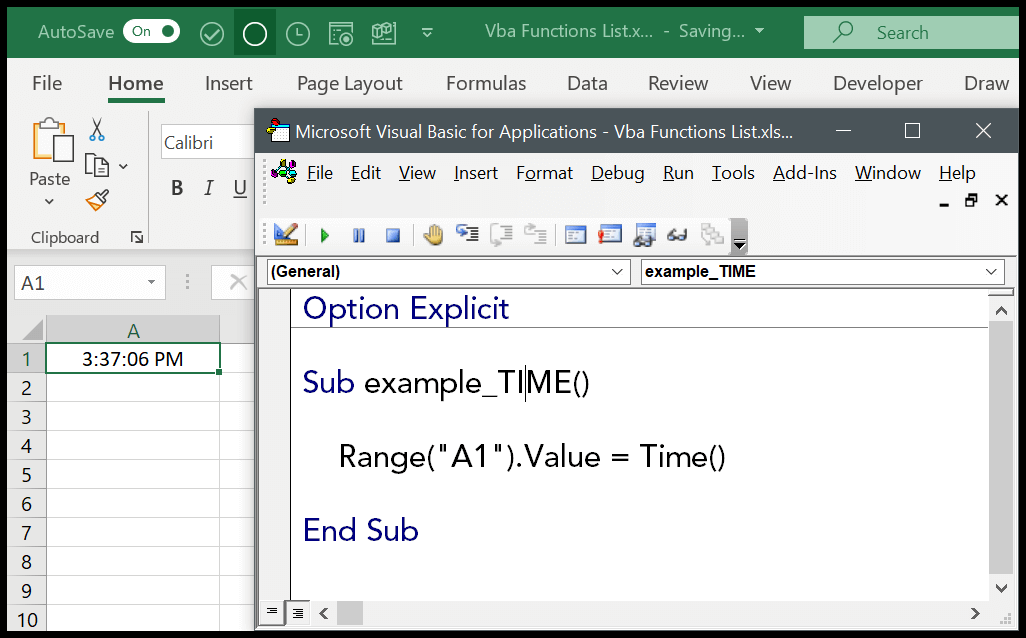Select cell A1 in the Name Box
This screenshot has height=638, width=1026.
pos(80,282)
